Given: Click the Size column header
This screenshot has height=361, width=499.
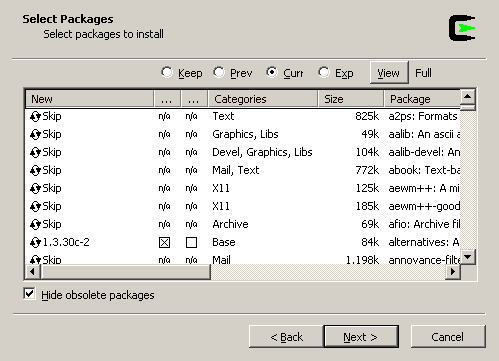Looking at the screenshot, I should 351,99.
